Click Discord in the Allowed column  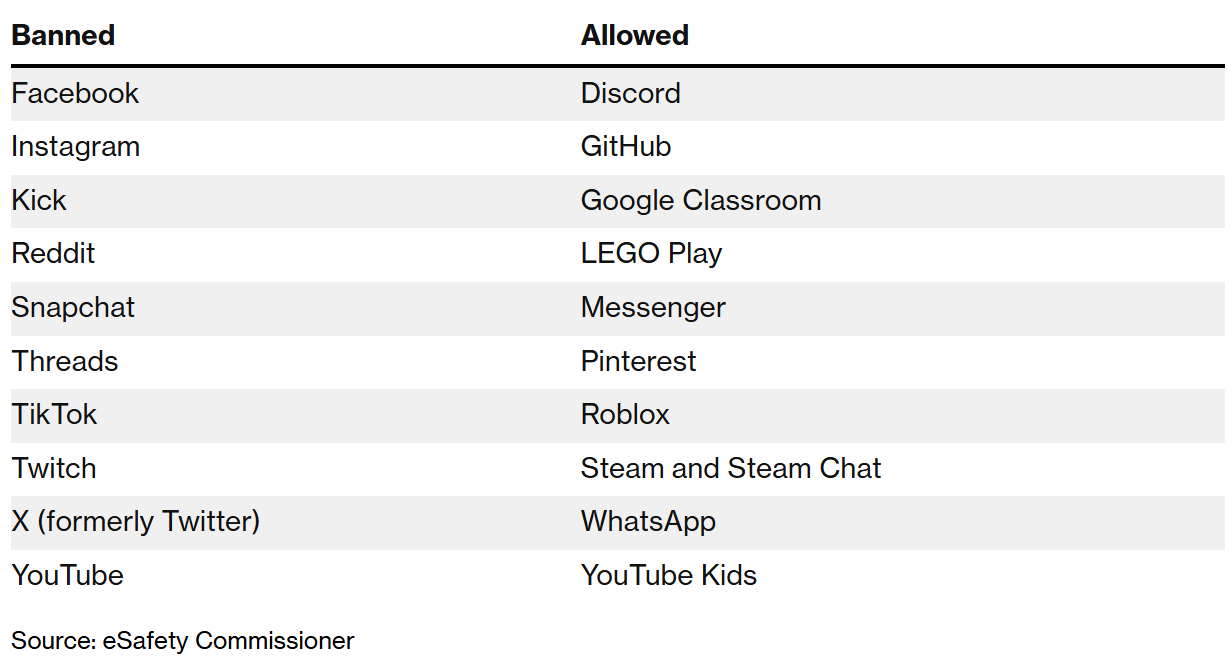pyautogui.click(x=630, y=93)
